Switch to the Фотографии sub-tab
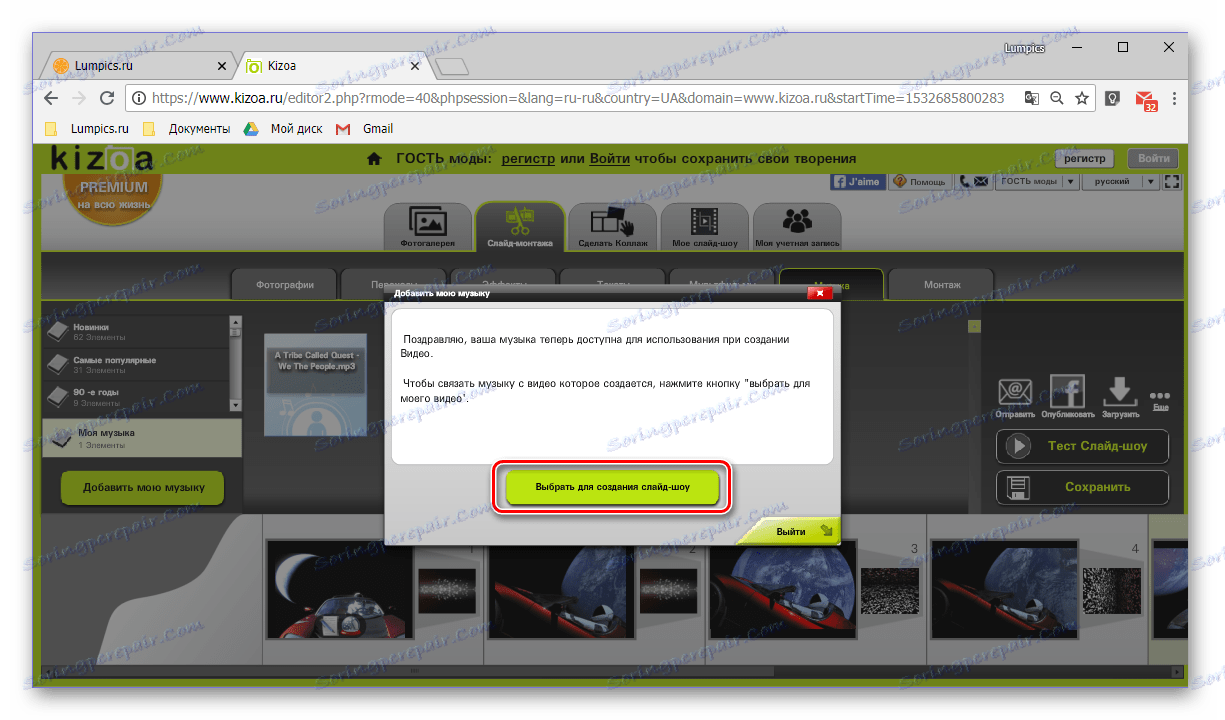 (284, 285)
